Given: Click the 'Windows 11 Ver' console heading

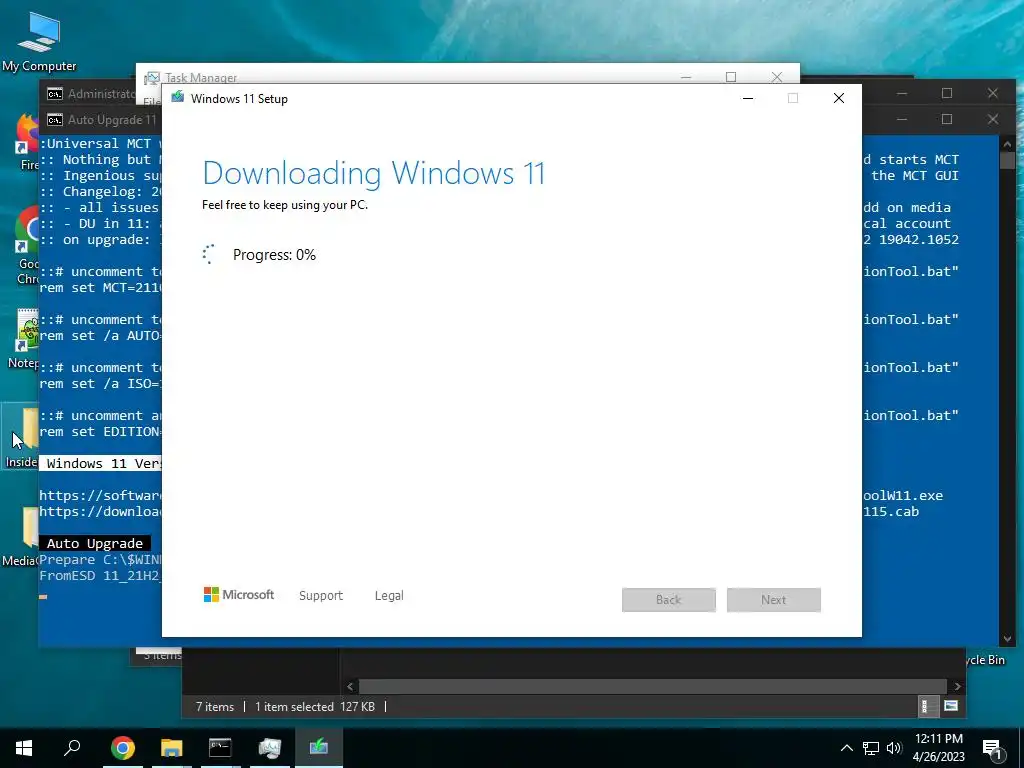Looking at the screenshot, I should click(x=103, y=464).
